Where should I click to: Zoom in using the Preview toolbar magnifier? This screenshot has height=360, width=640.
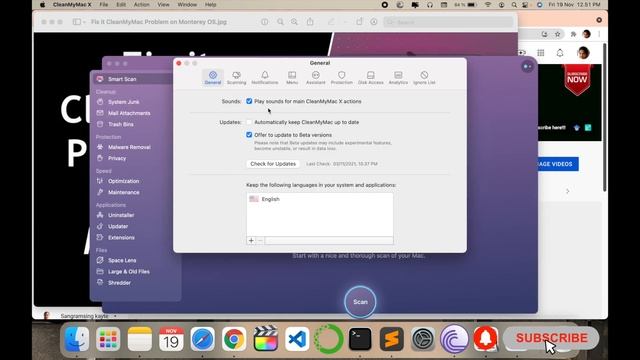tap(294, 22)
